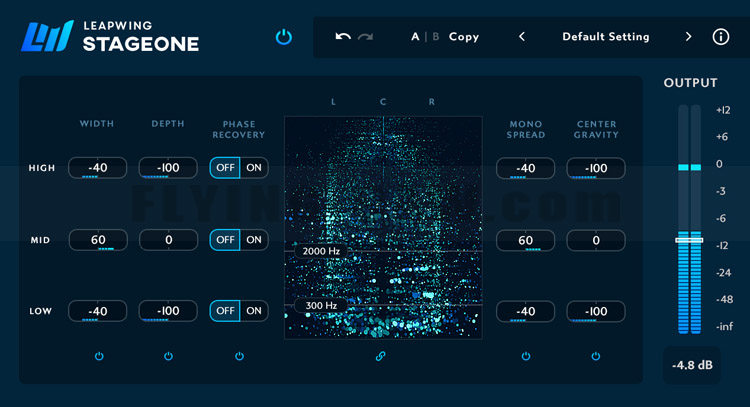The height and width of the screenshot is (407, 750).
Task: Click the -4.8 dB output value box
Action: pyautogui.click(x=692, y=365)
